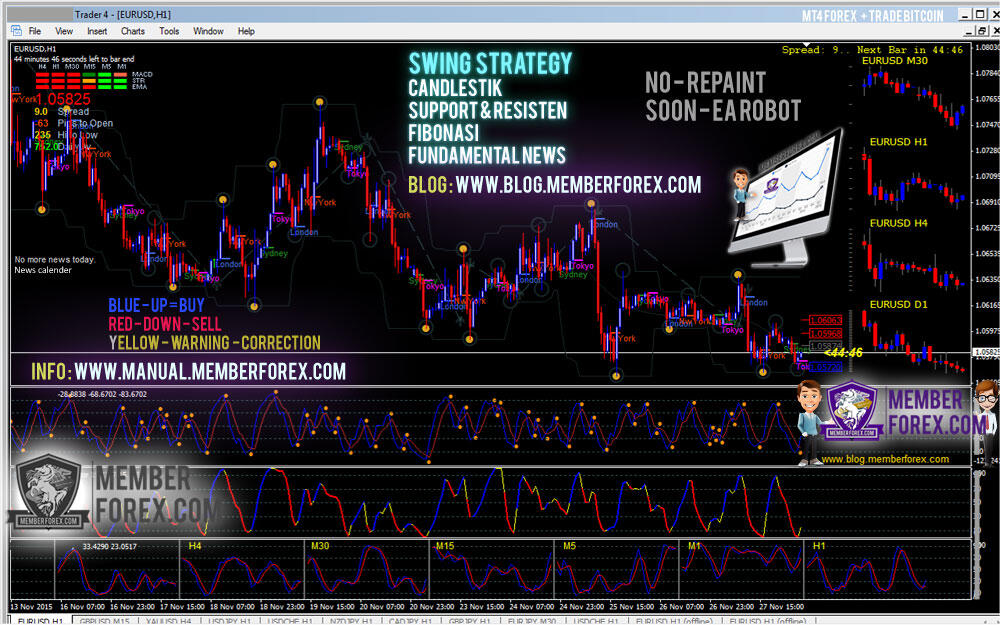
Task: Click the red 1.05968 price level label
Action: coord(826,334)
